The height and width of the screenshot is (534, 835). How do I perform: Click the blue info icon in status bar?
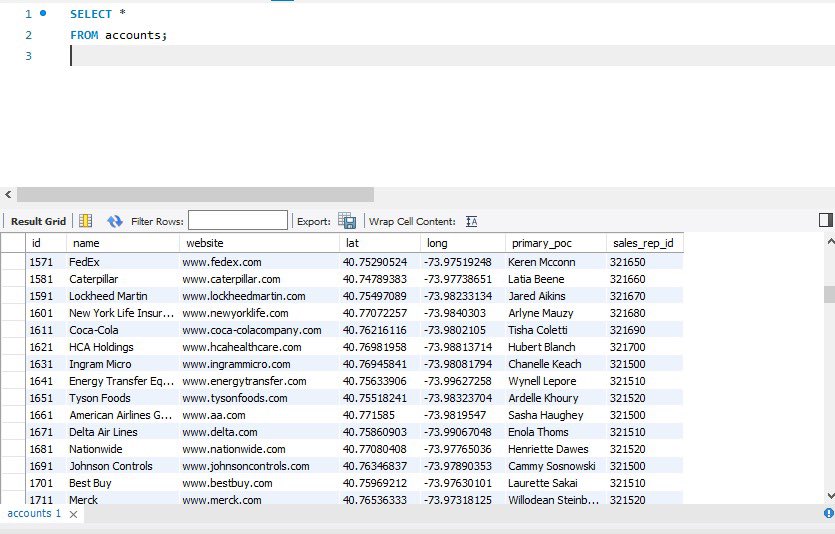click(829, 513)
